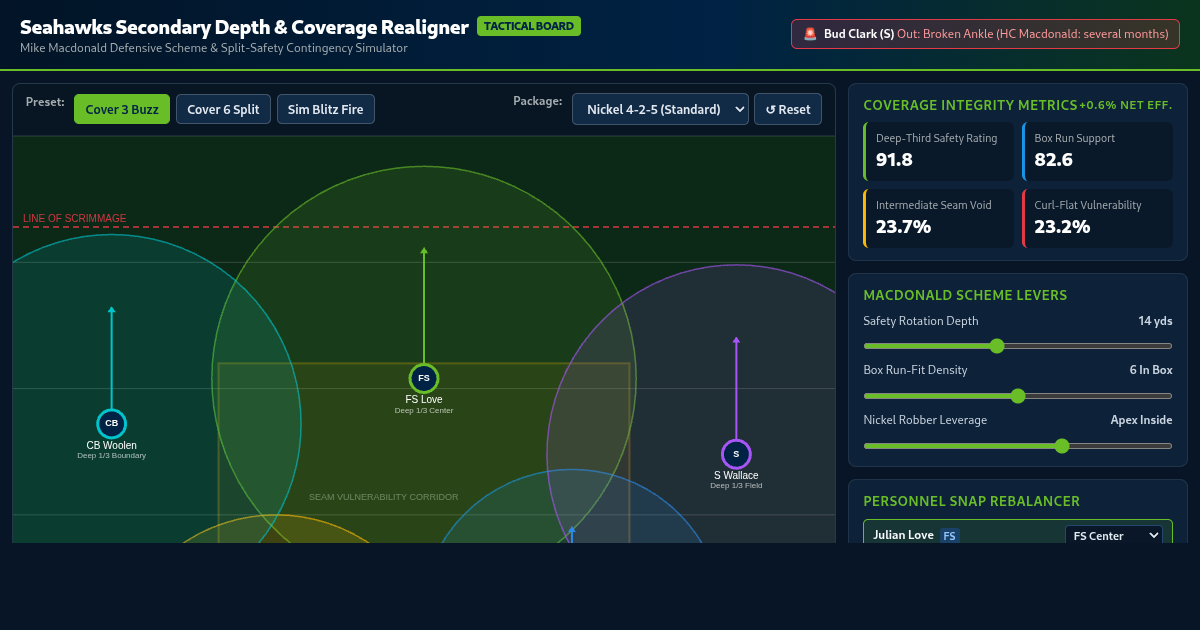
Task: Click Curl-Flat Vulnerability 23.2% card
Action: (1097, 218)
